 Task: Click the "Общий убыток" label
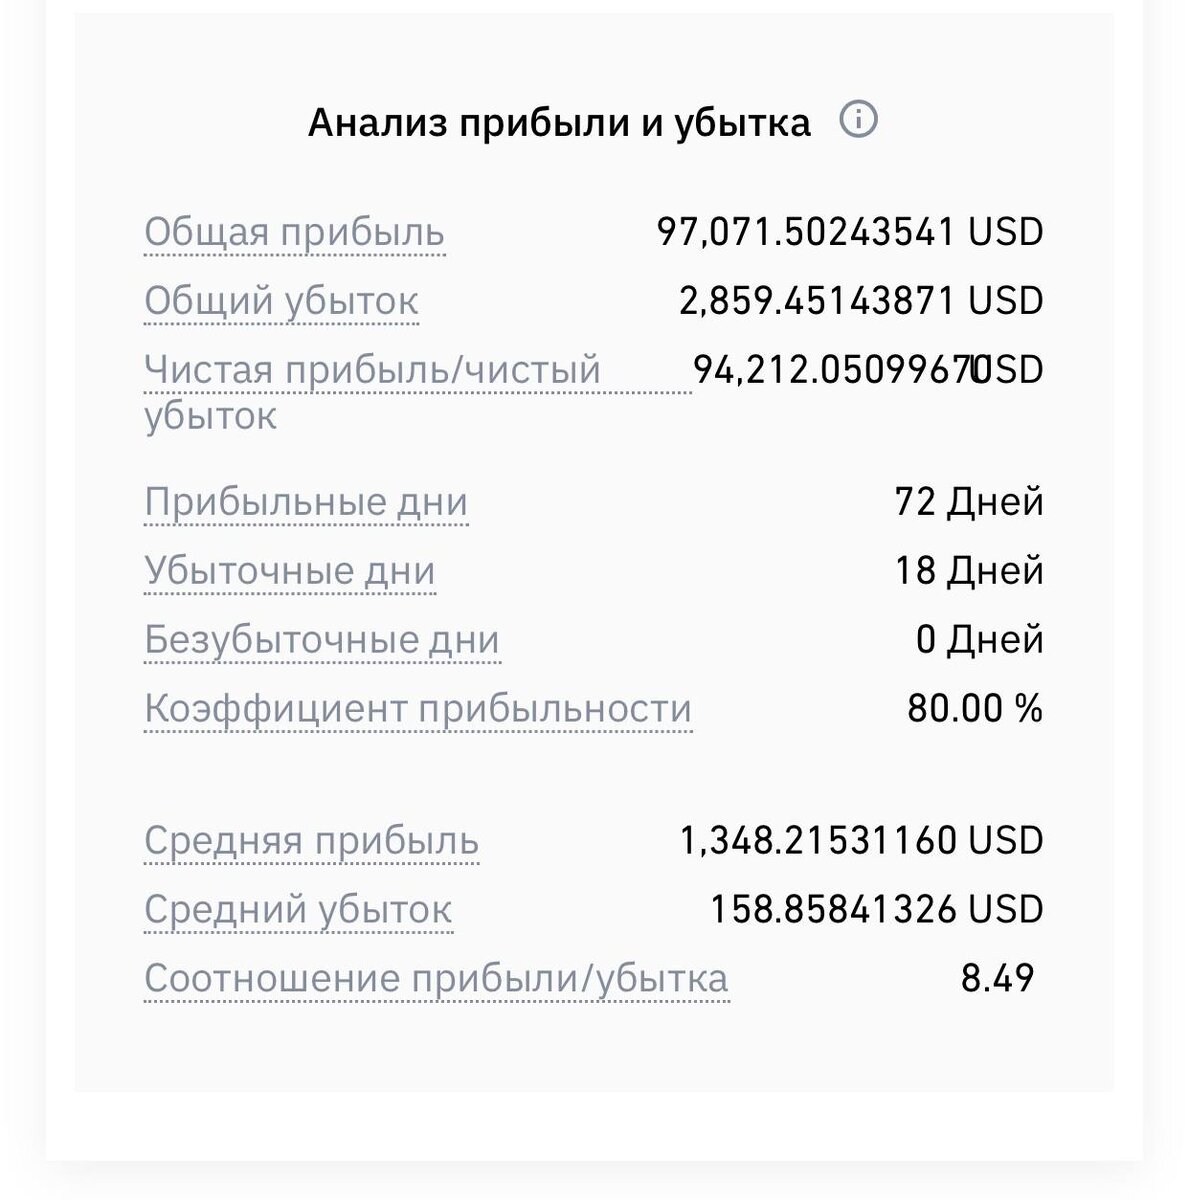click(281, 301)
